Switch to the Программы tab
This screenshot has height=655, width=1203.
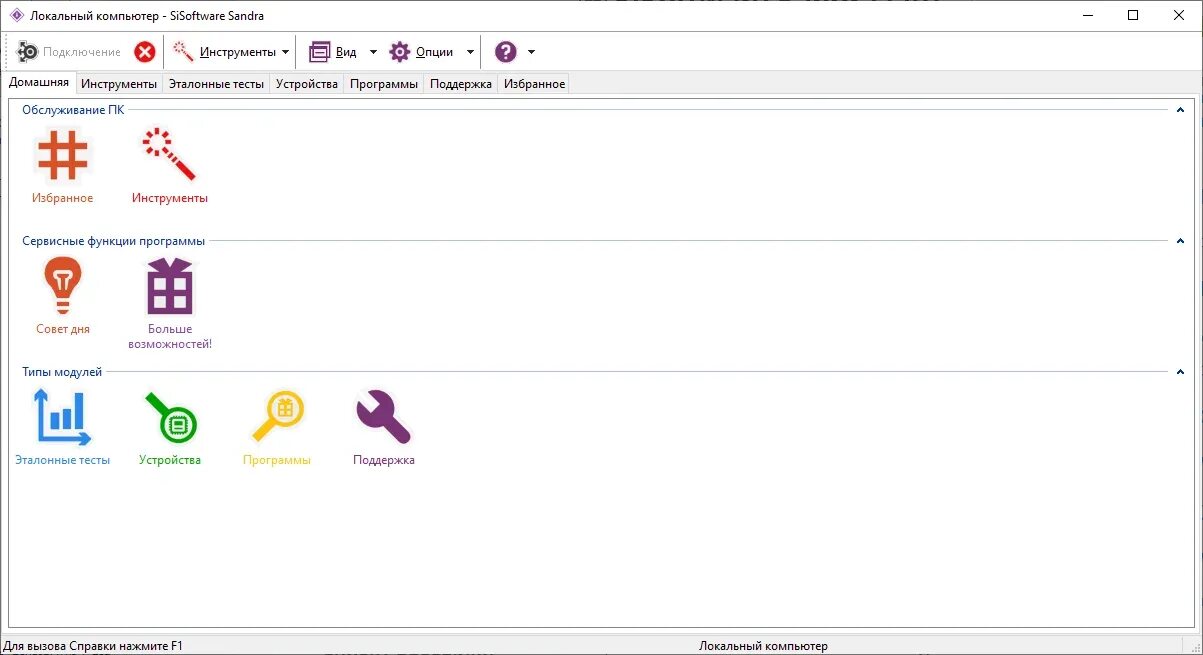click(x=384, y=84)
